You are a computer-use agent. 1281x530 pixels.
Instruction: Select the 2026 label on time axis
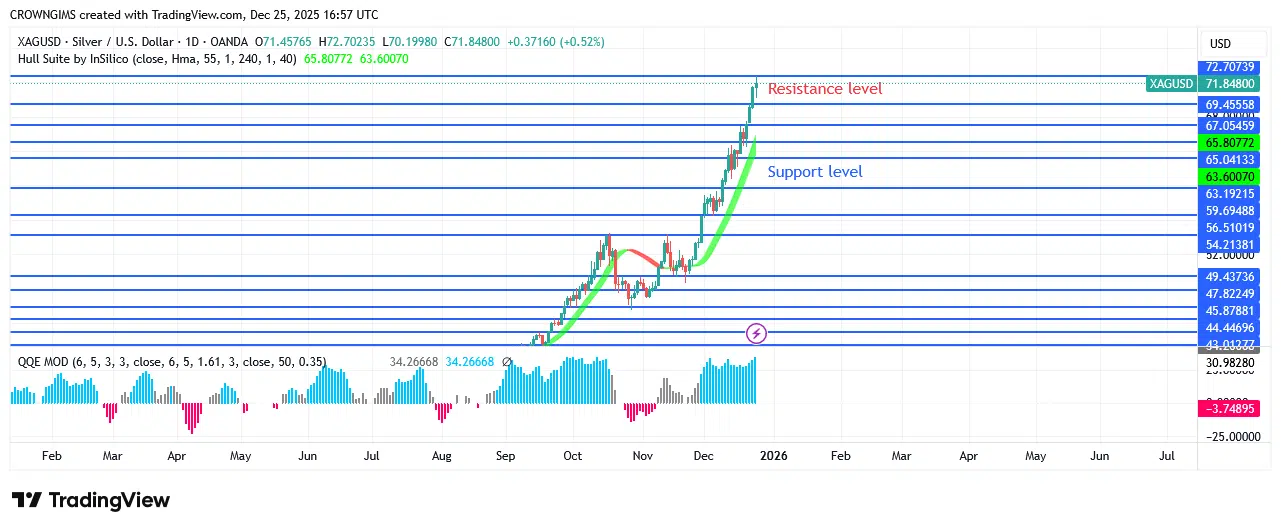pos(773,456)
